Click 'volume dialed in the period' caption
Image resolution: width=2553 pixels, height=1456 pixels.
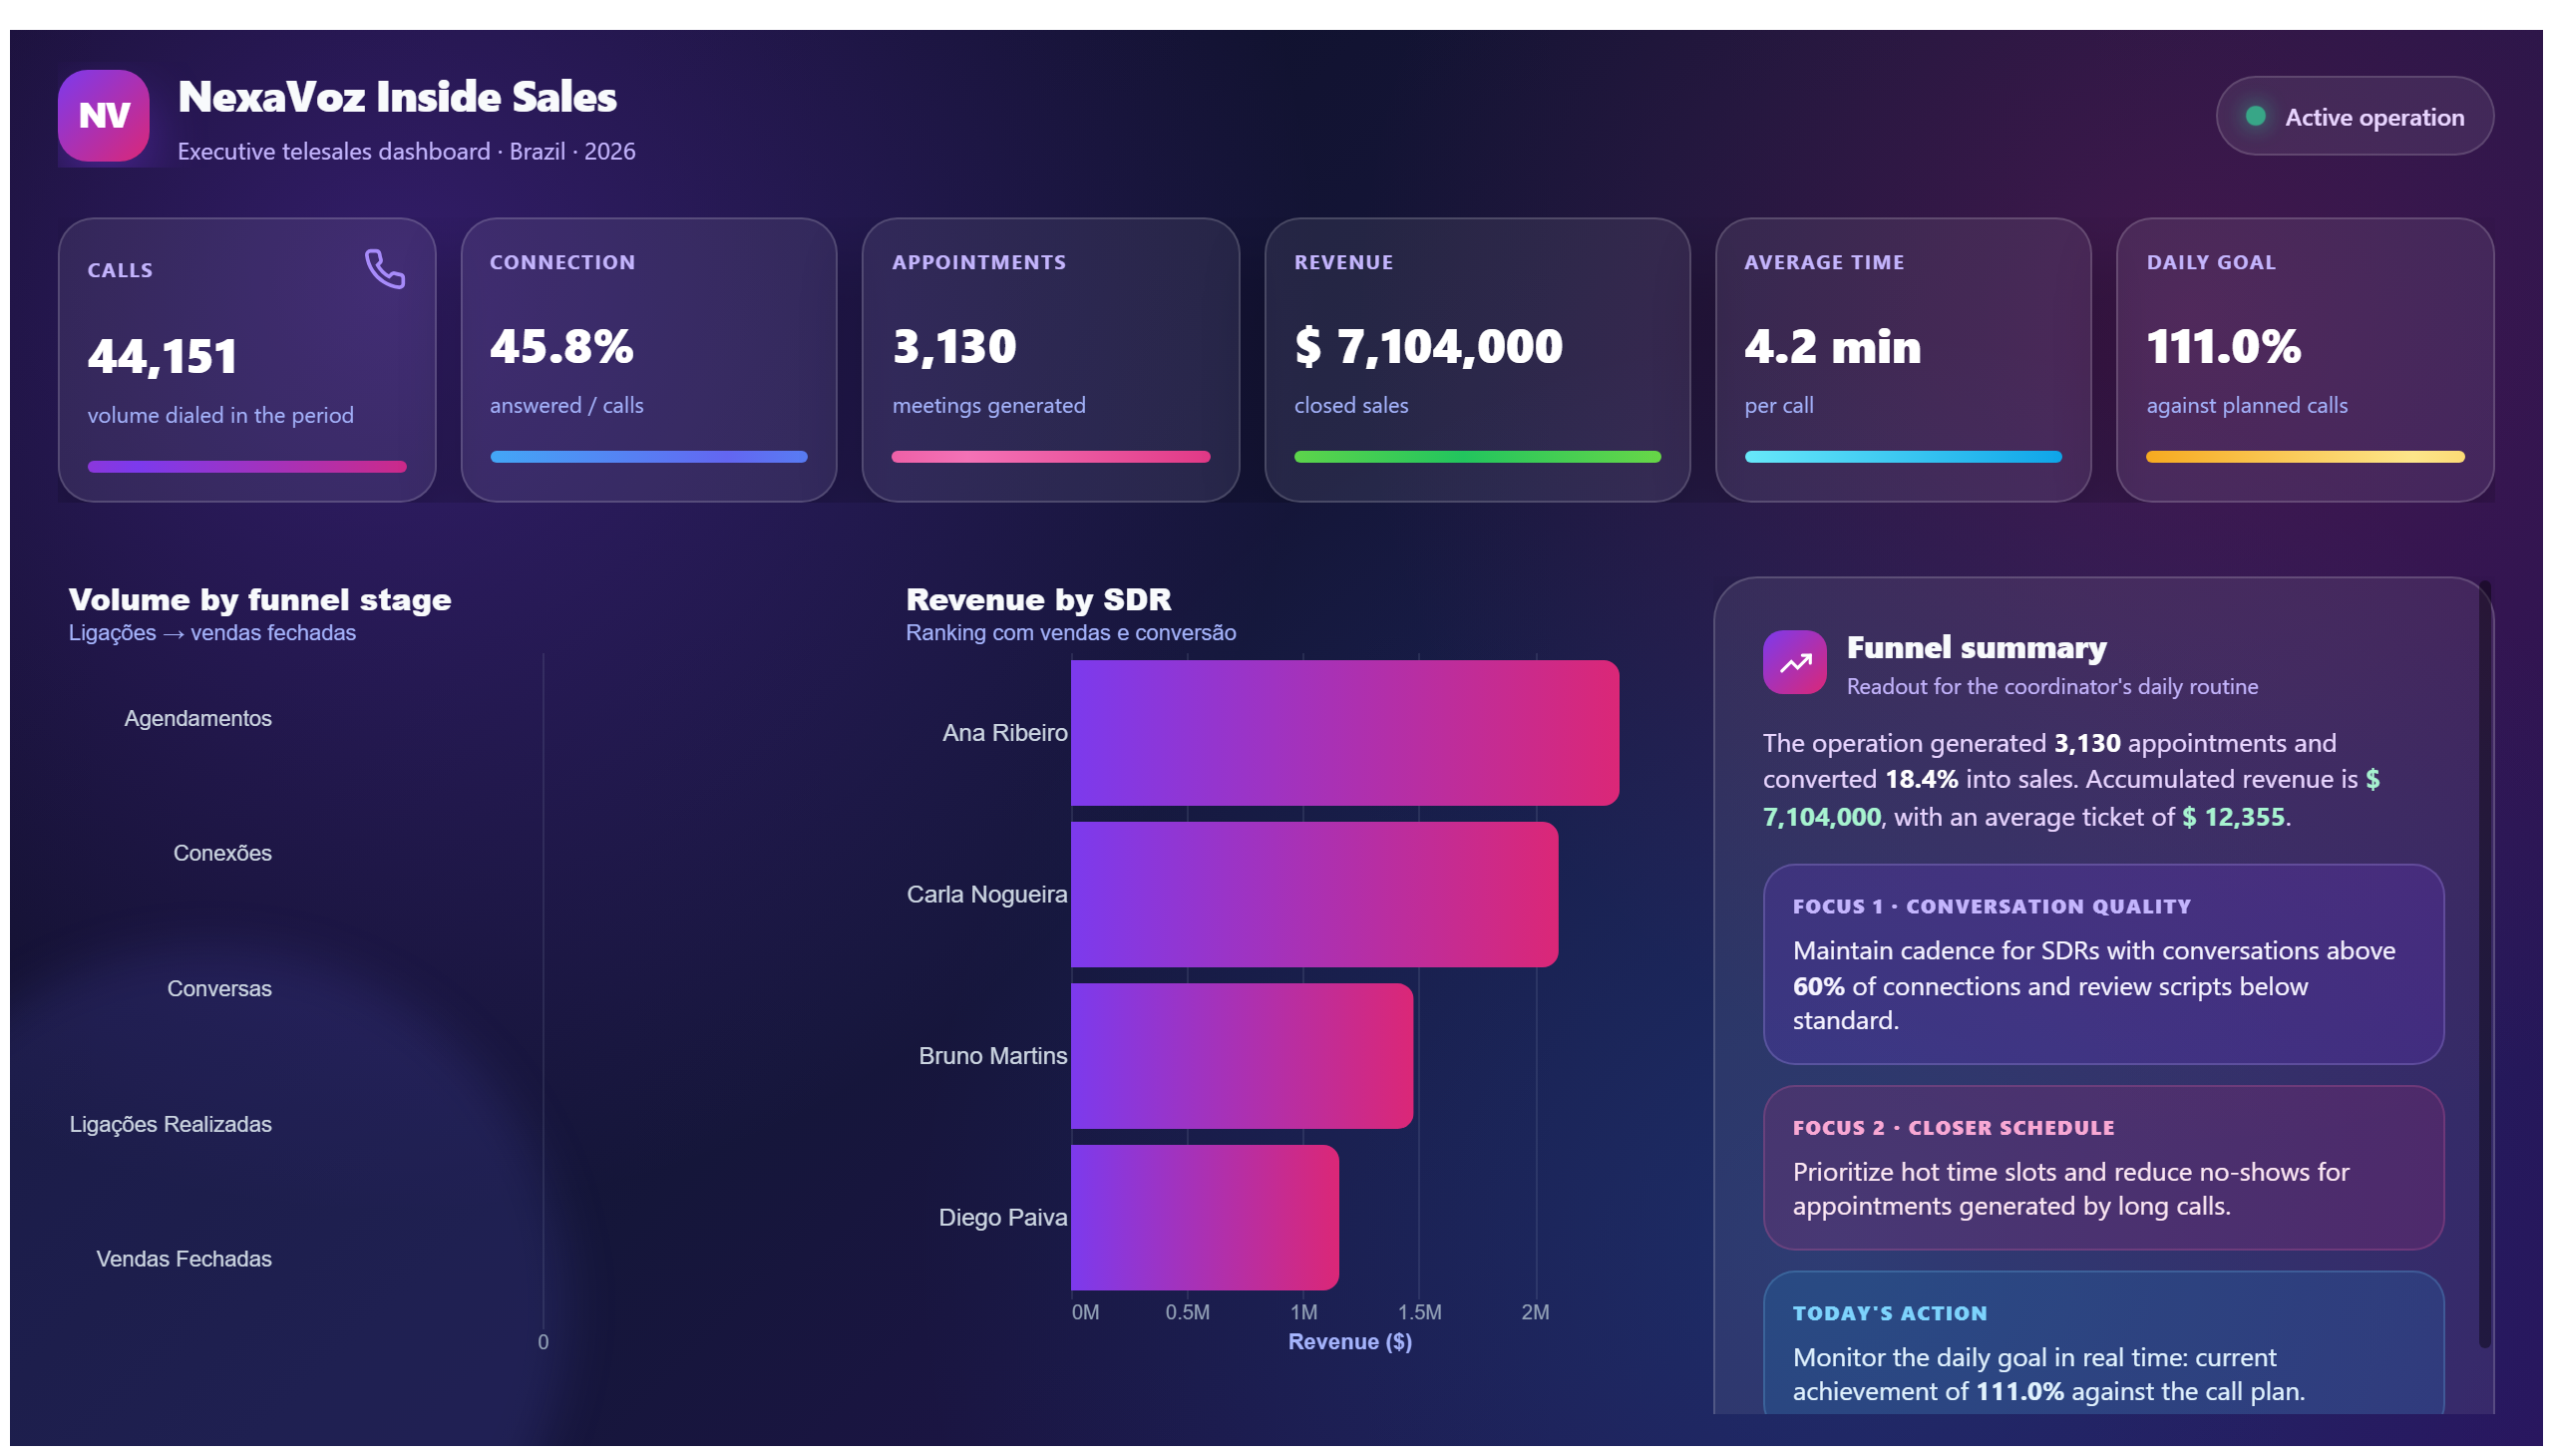220,415
